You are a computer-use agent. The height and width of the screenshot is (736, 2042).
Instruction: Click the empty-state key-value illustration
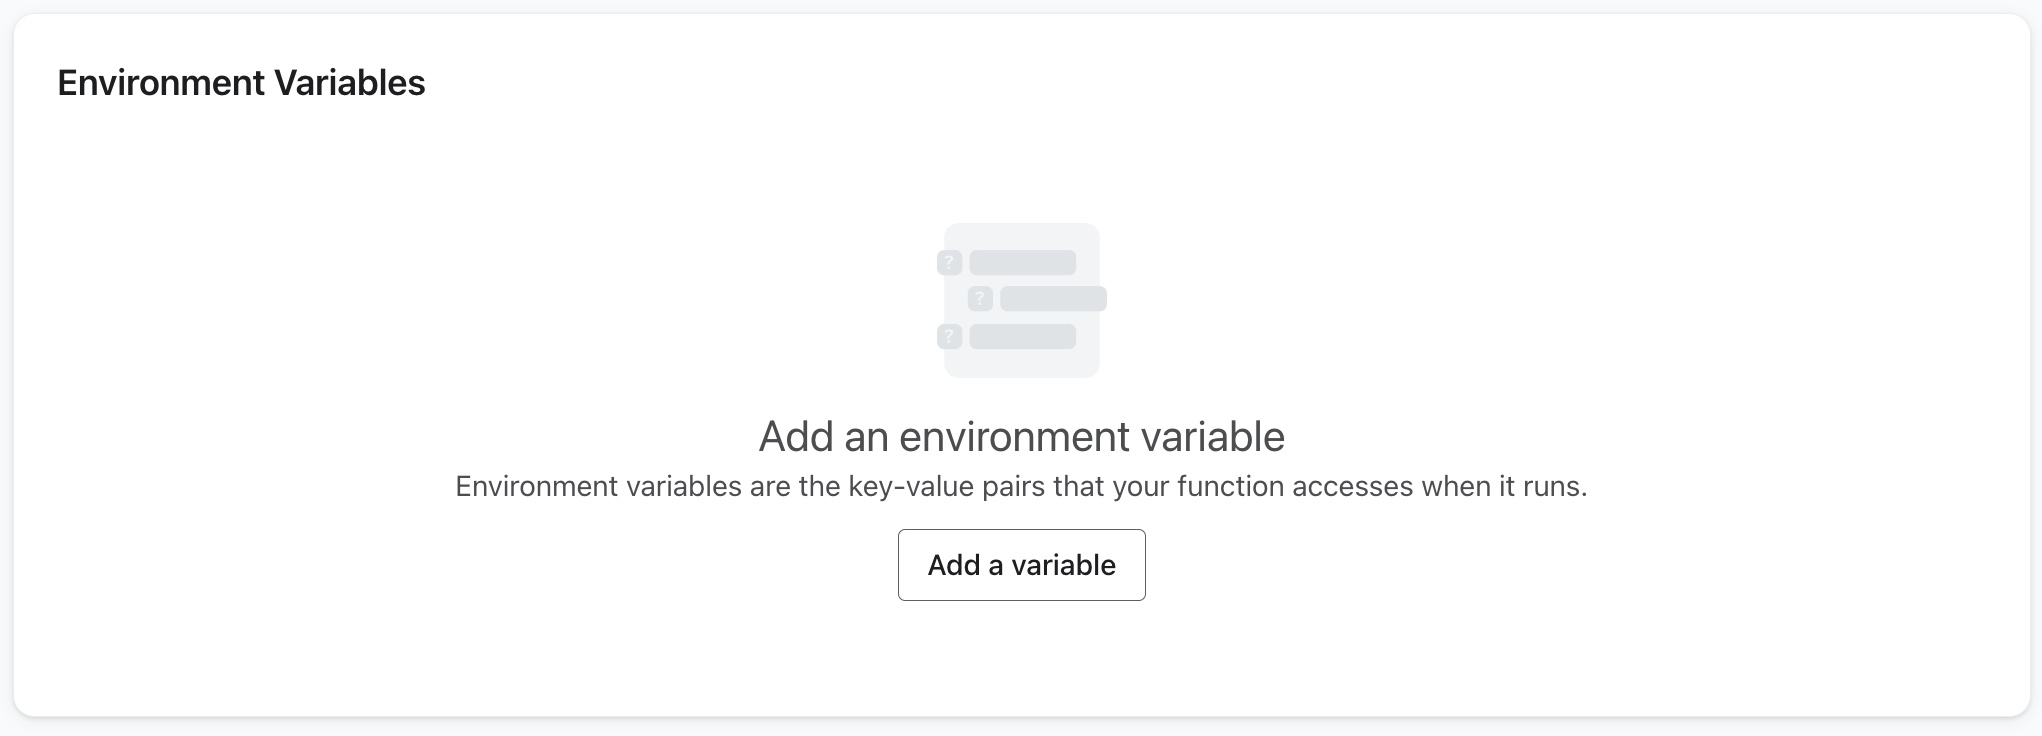tap(1021, 300)
